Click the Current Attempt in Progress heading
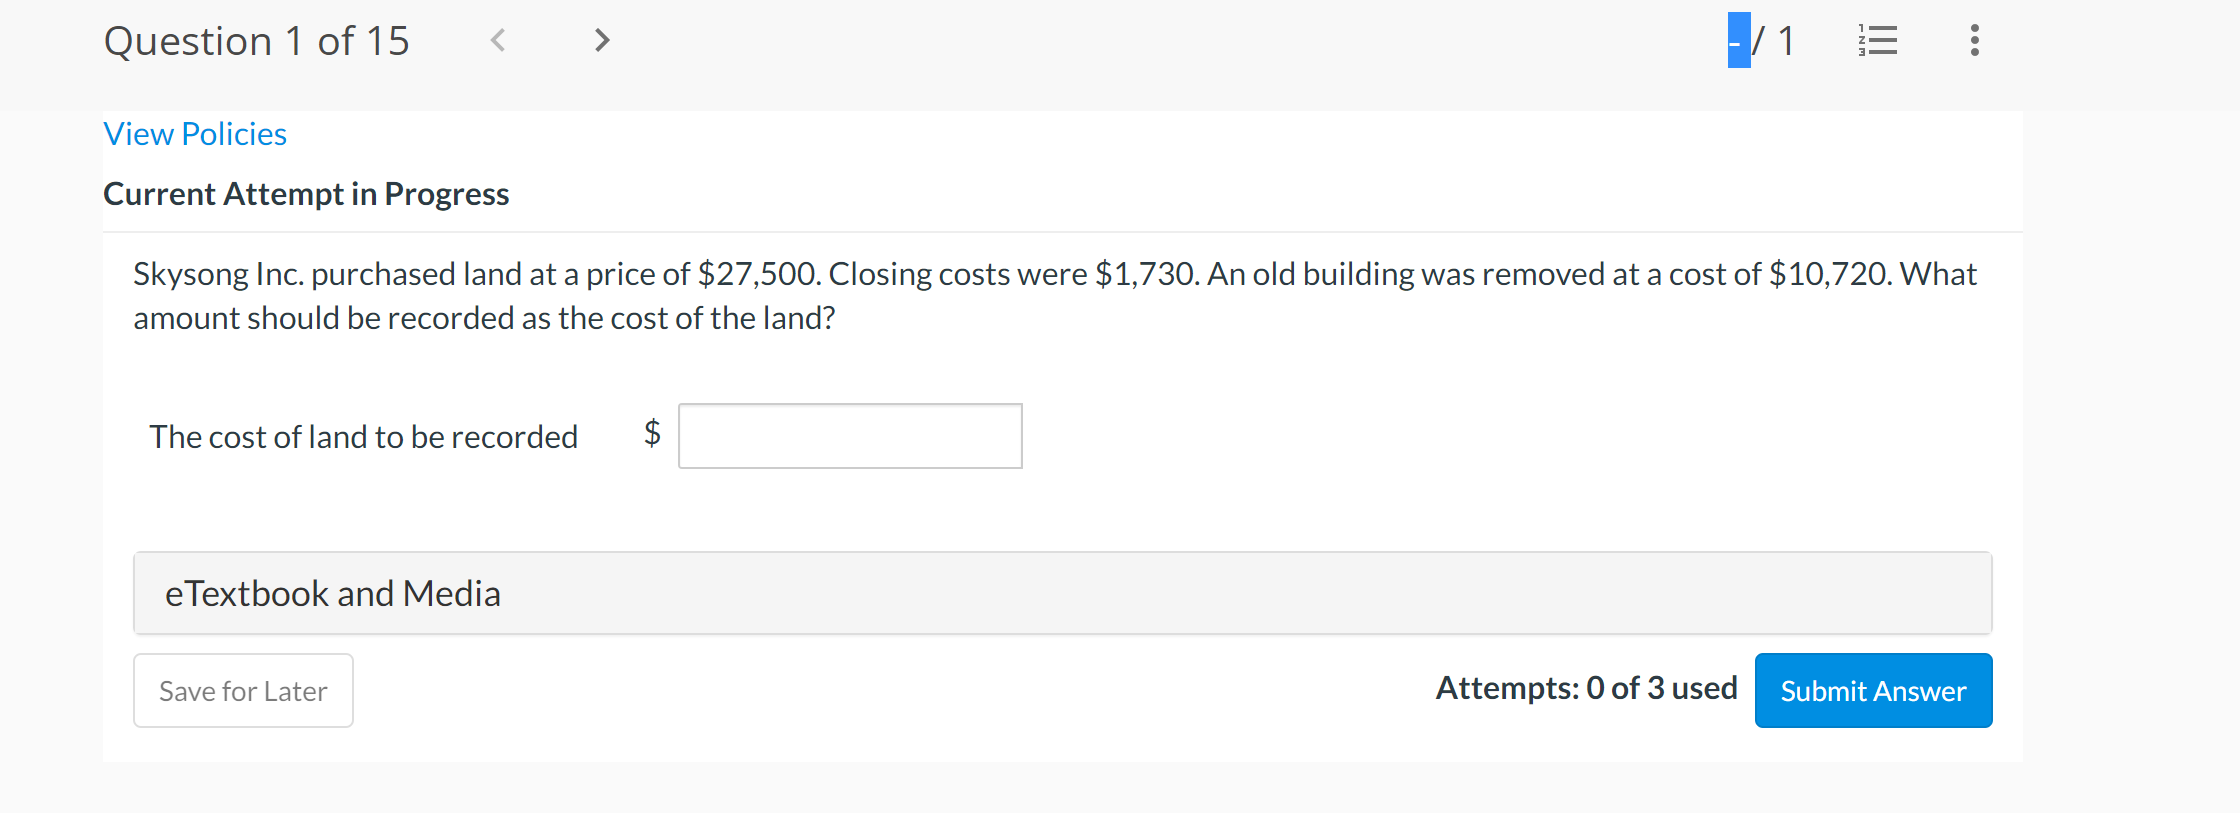 pos(306,194)
